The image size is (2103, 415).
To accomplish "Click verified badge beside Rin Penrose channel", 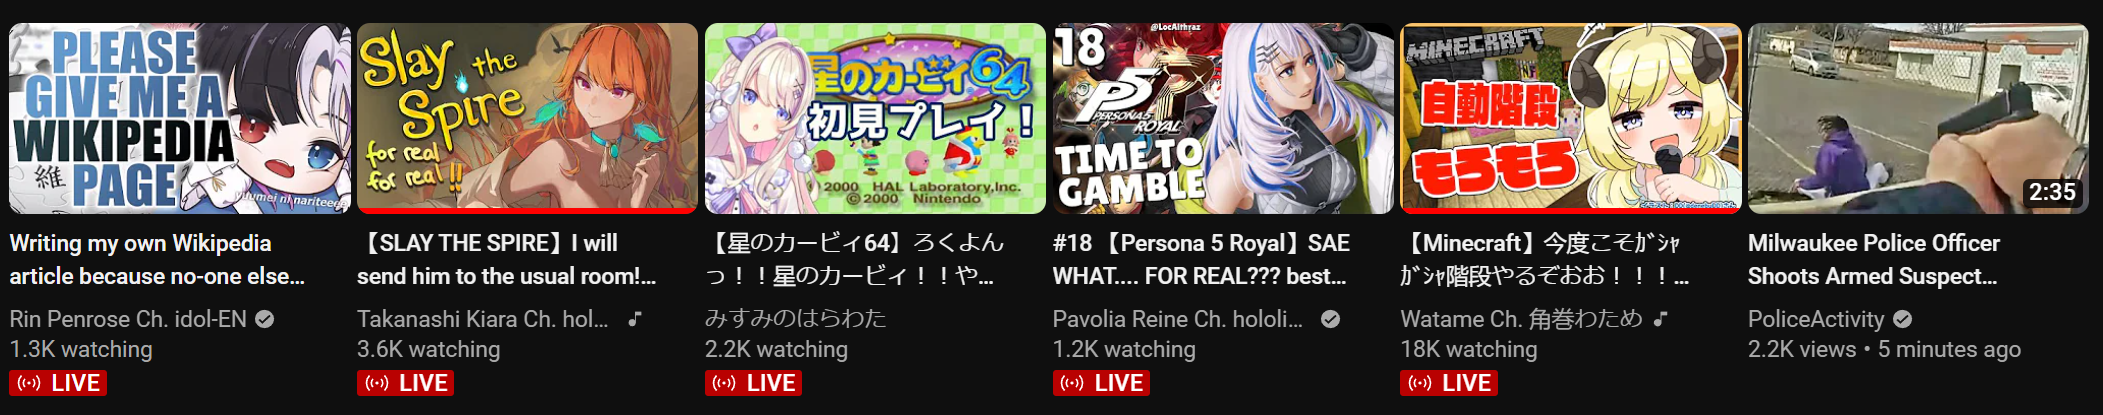I will pyautogui.click(x=265, y=319).
